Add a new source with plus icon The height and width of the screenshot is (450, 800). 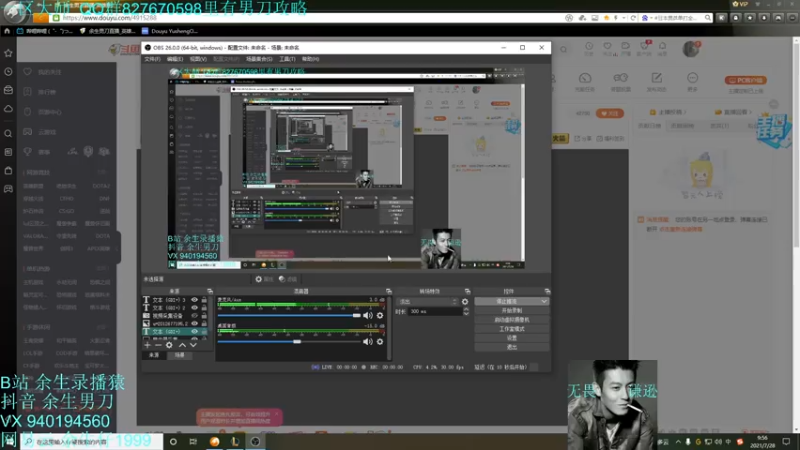click(x=147, y=345)
